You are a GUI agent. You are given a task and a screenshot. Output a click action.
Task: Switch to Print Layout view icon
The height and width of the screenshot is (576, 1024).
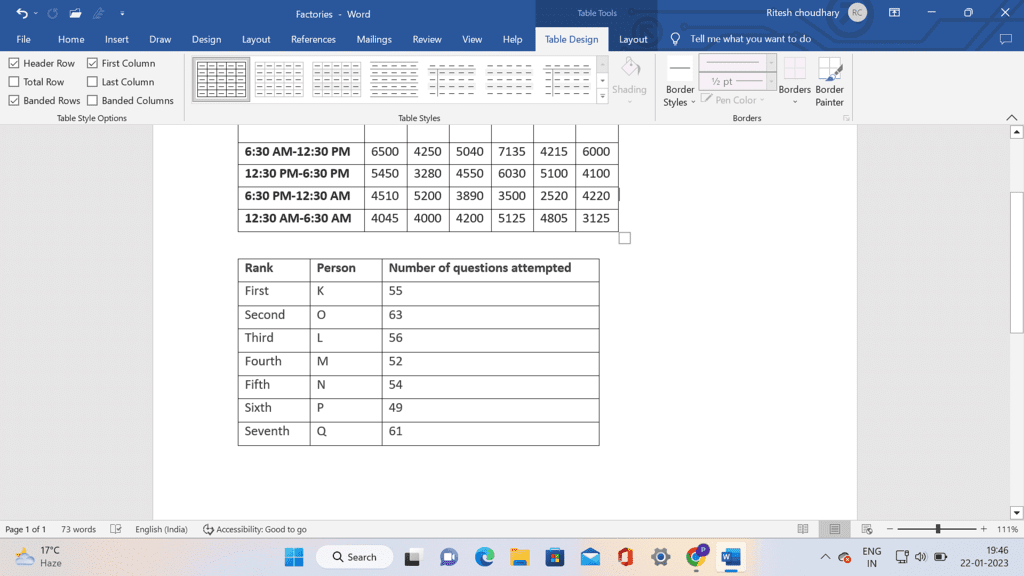(x=835, y=529)
